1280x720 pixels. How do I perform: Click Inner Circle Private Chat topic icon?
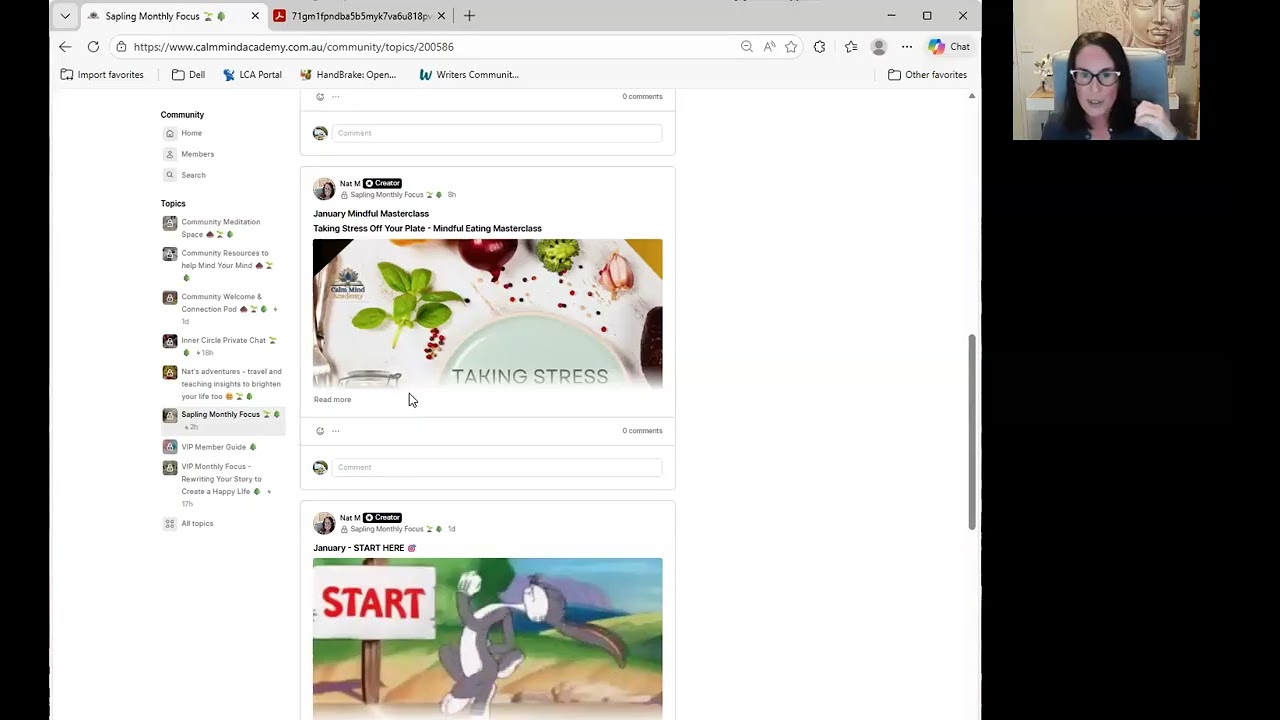(x=170, y=341)
